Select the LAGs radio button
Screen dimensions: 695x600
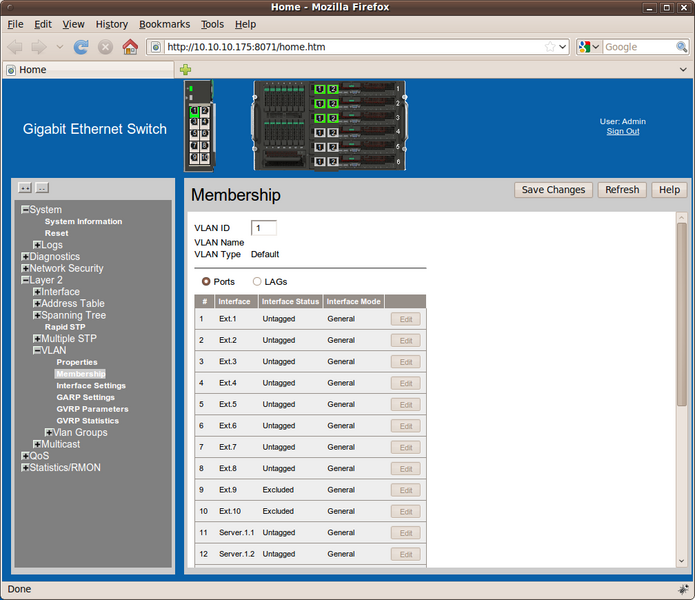click(257, 281)
